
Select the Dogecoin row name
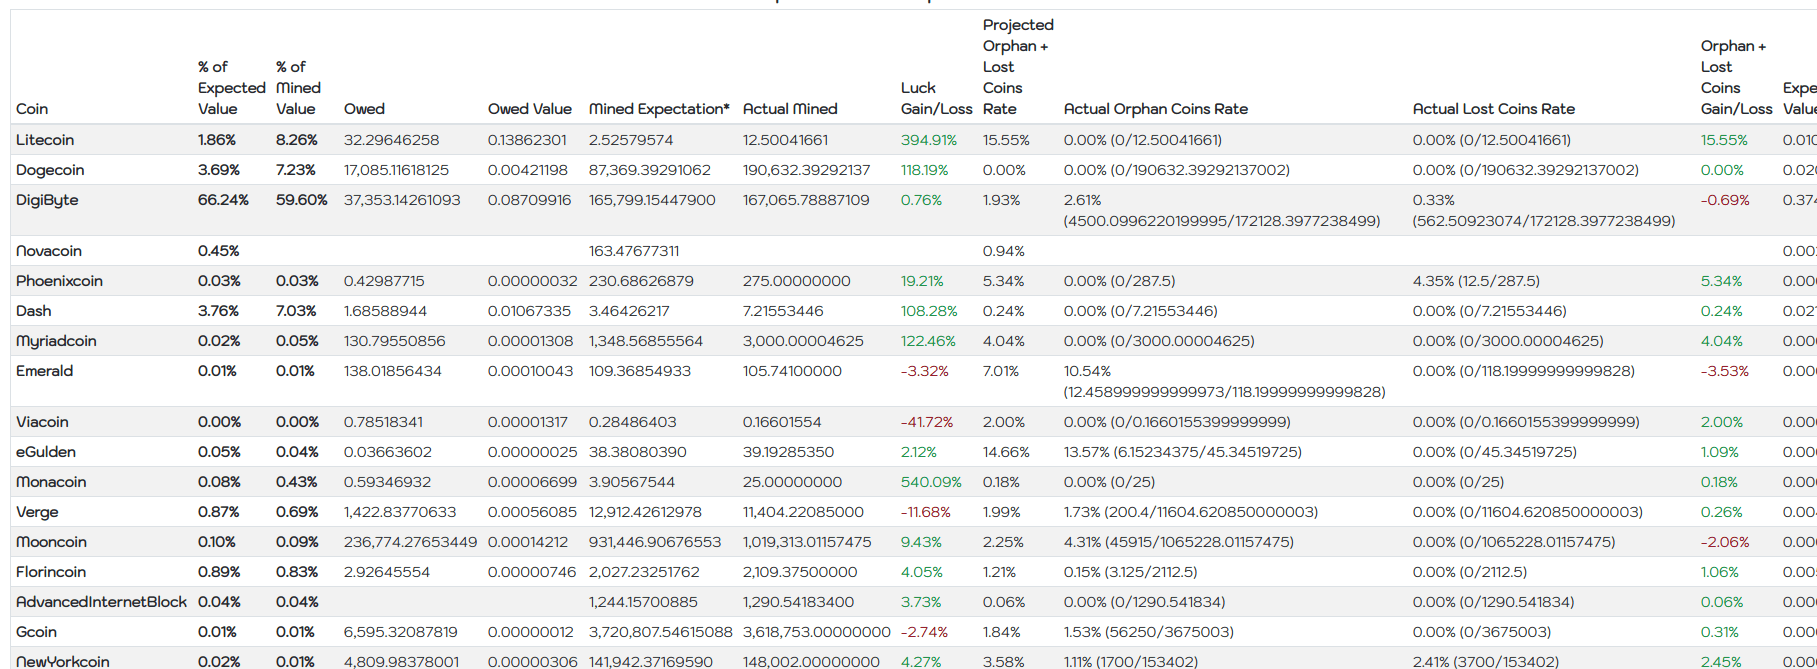(50, 170)
